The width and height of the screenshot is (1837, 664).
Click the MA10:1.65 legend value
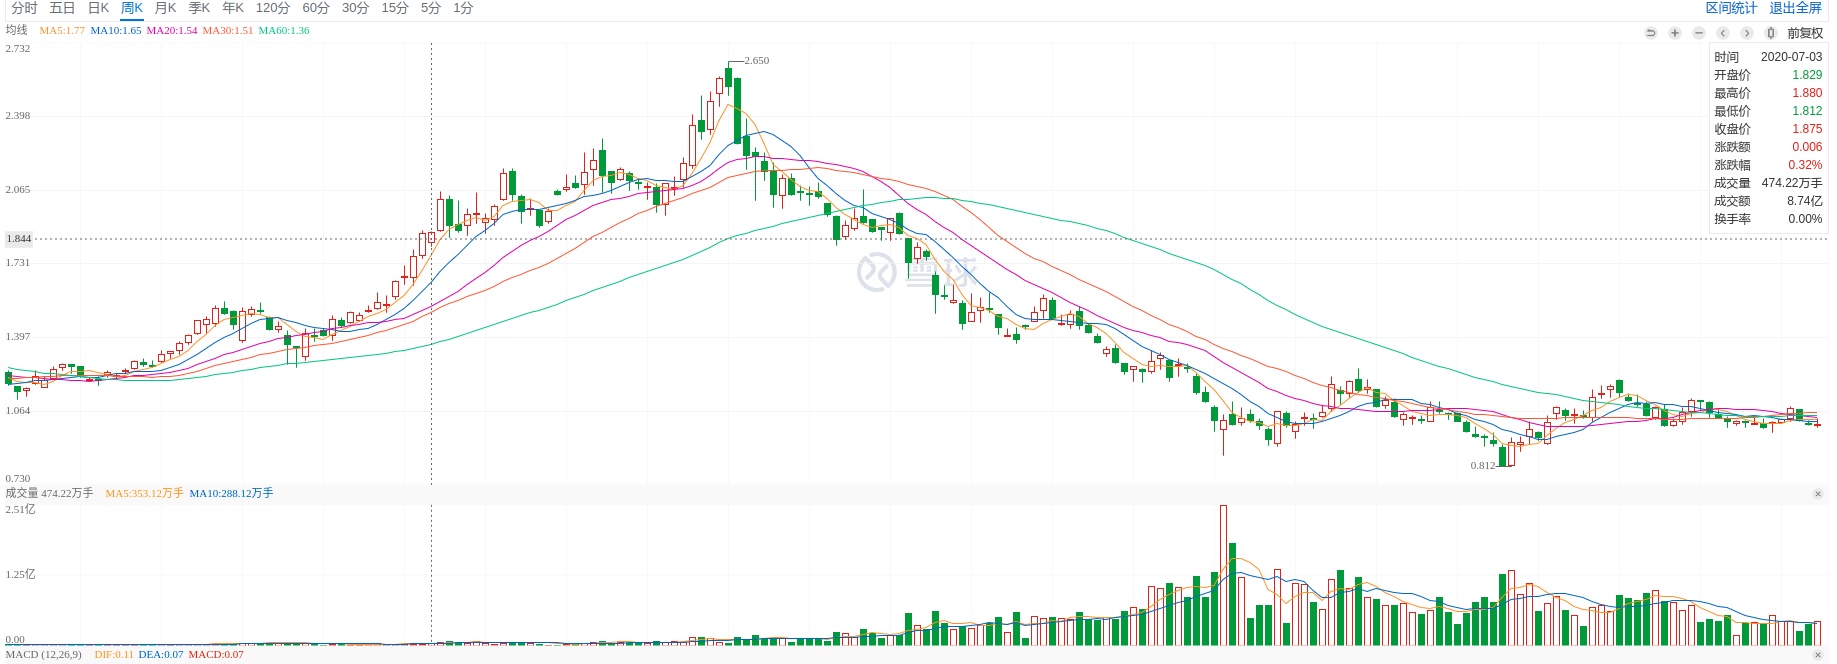pos(116,30)
